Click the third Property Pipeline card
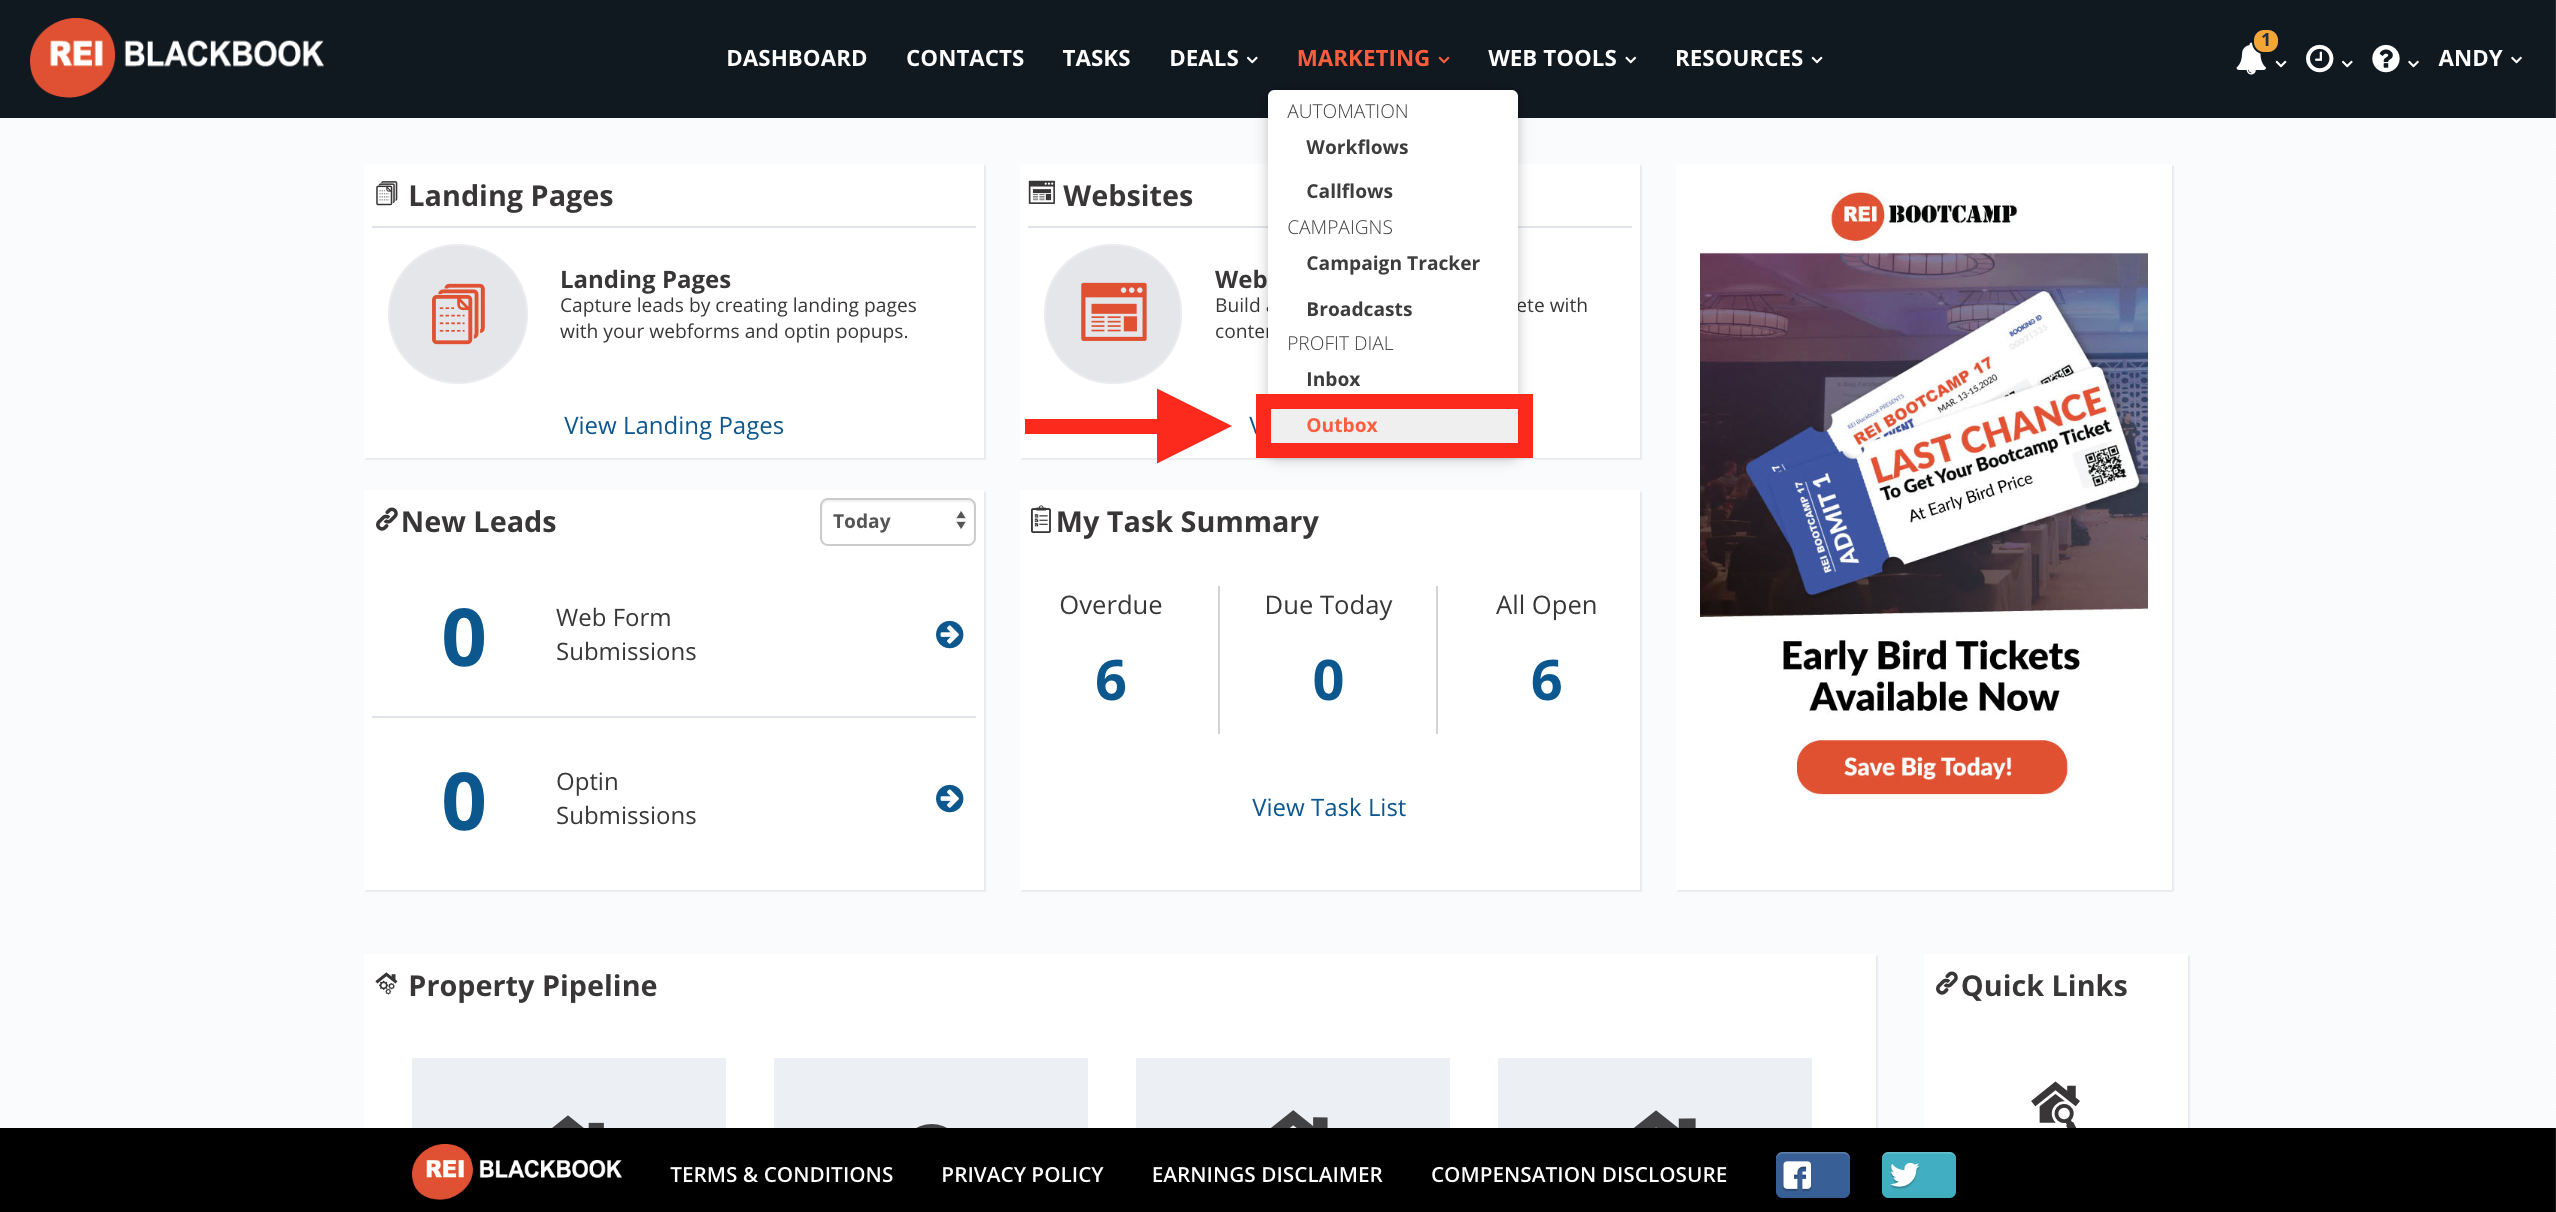Image resolution: width=2556 pixels, height=1212 pixels. click(x=1292, y=1093)
